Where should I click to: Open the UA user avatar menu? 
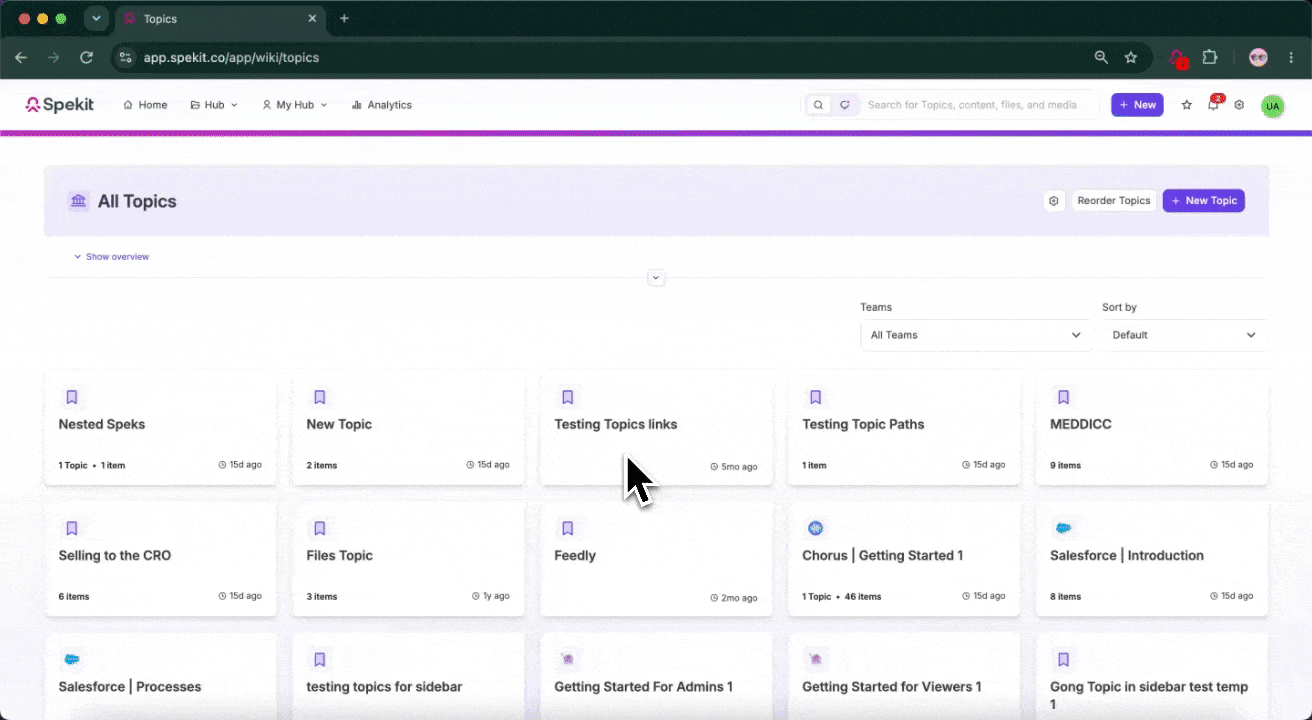point(1272,105)
